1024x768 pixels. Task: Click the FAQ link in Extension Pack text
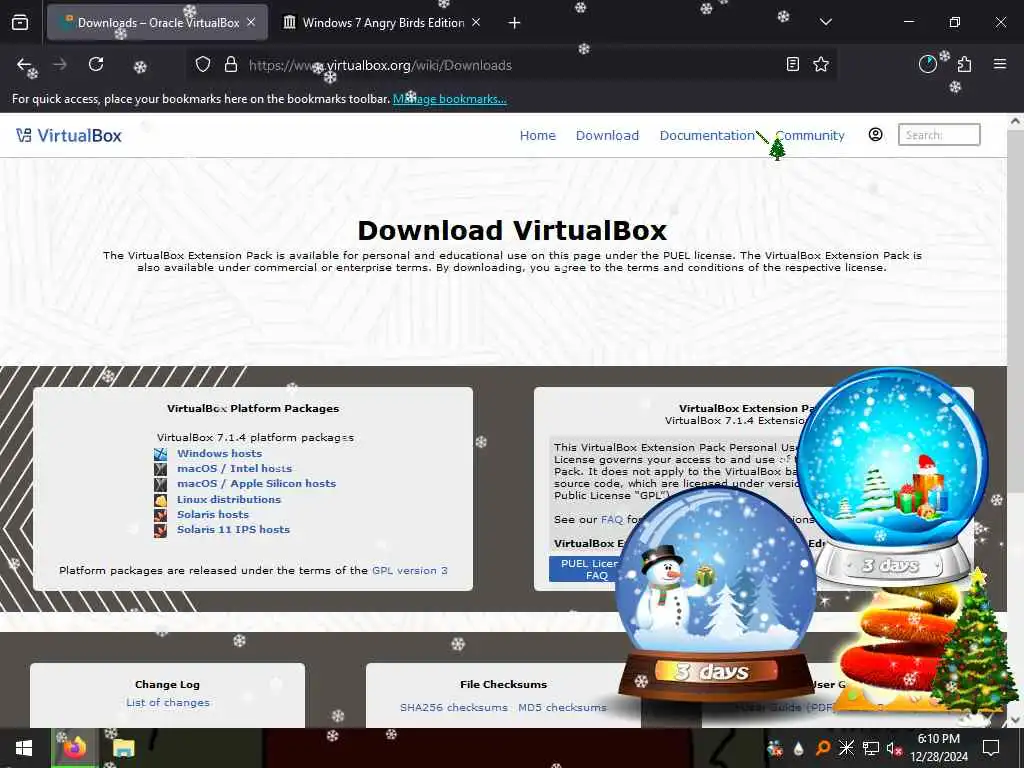(612, 520)
